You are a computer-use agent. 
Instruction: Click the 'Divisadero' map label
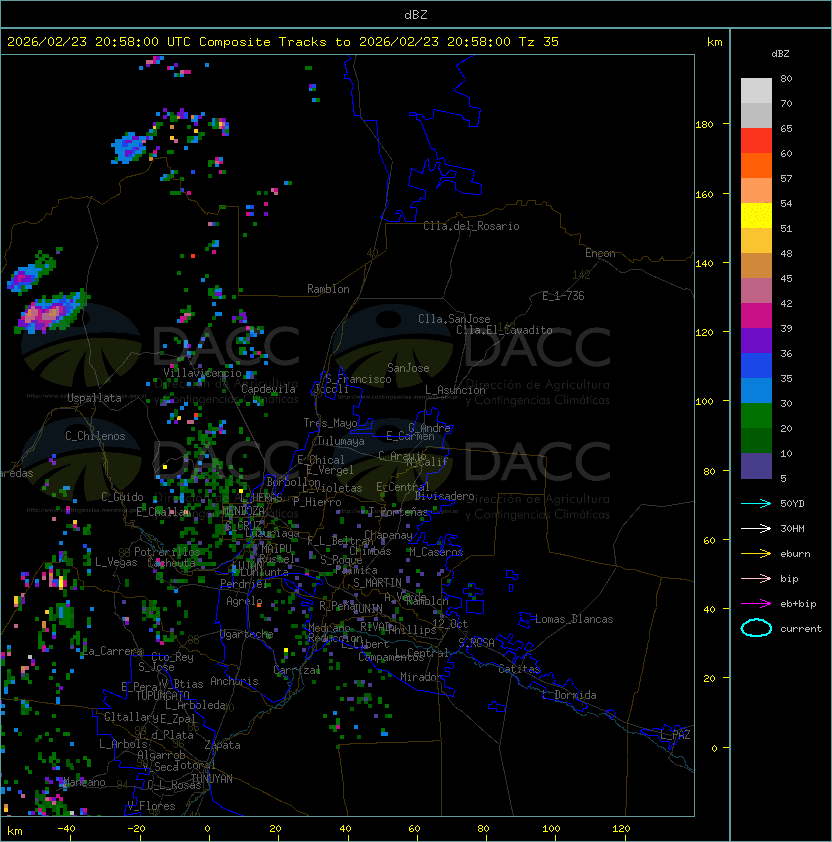click(x=444, y=496)
